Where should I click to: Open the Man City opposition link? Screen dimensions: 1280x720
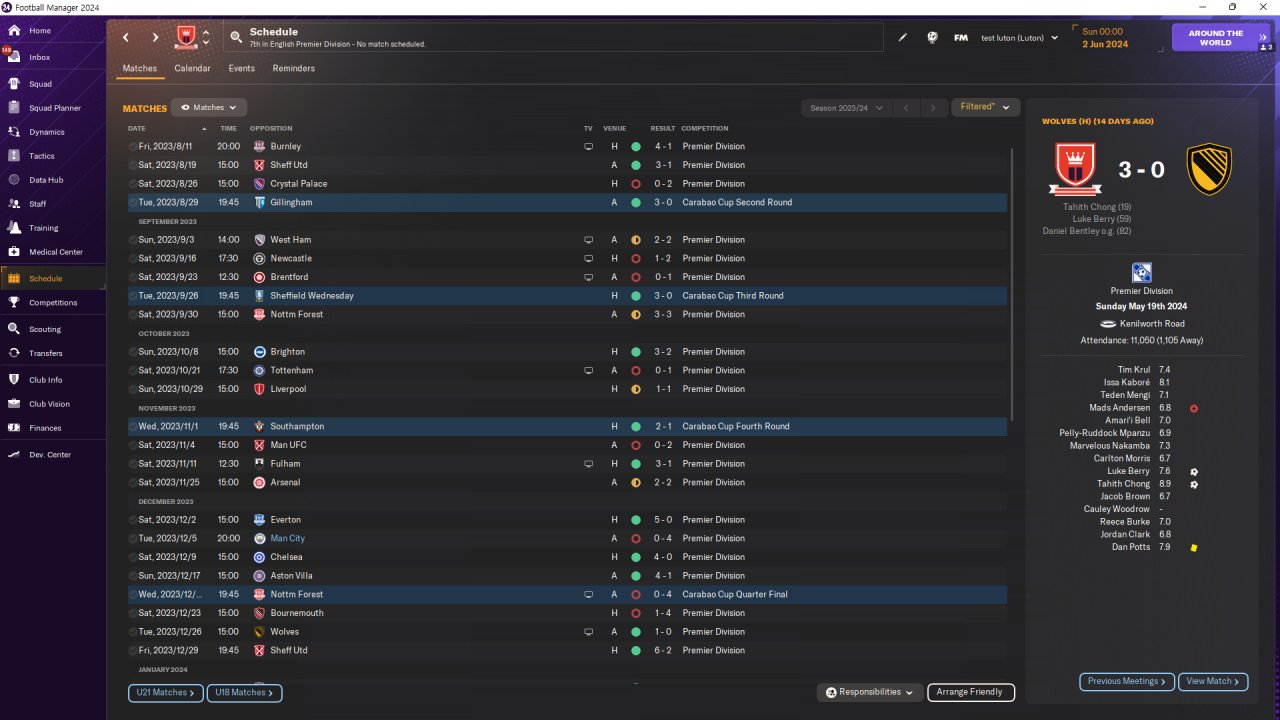coord(287,539)
